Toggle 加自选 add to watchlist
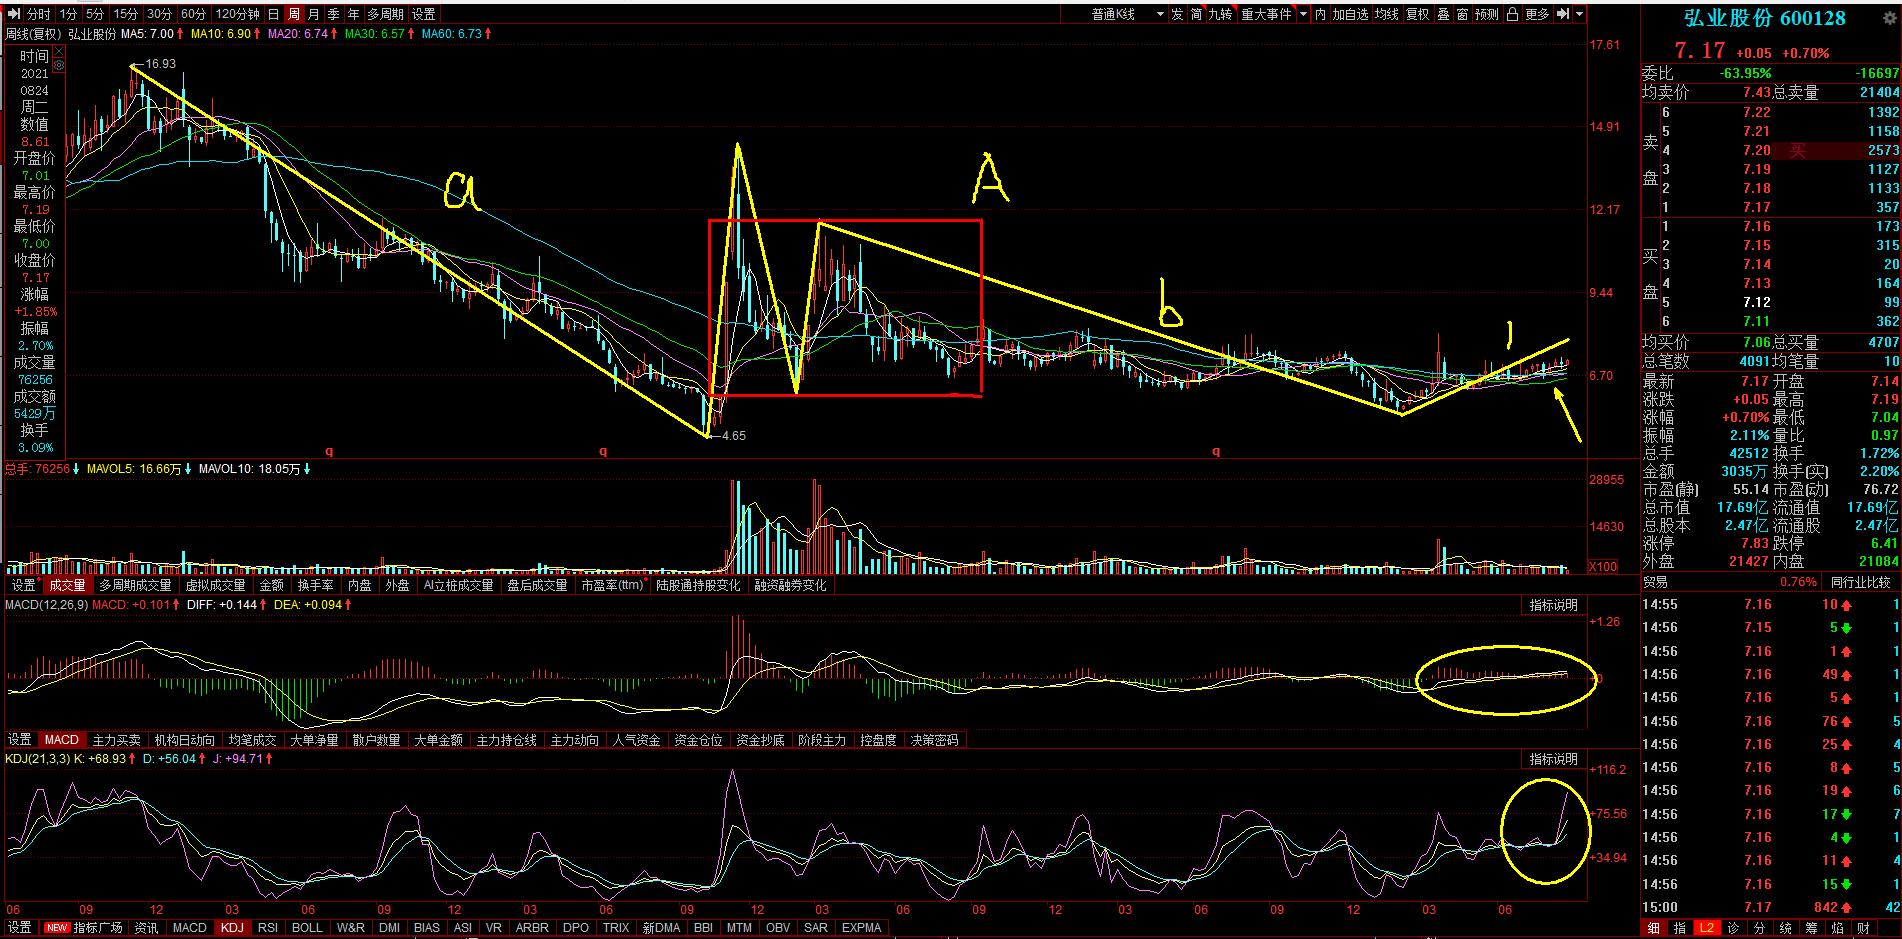 pyautogui.click(x=1350, y=14)
